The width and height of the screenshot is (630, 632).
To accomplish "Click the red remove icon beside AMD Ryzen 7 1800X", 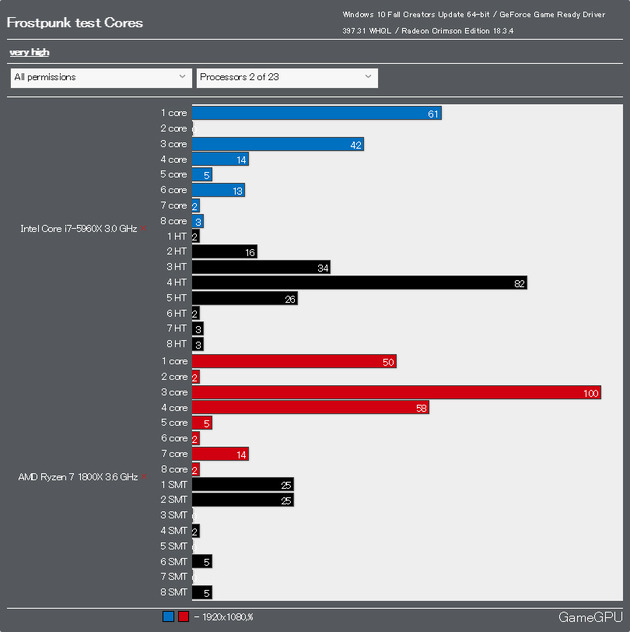I will click(x=144, y=477).
